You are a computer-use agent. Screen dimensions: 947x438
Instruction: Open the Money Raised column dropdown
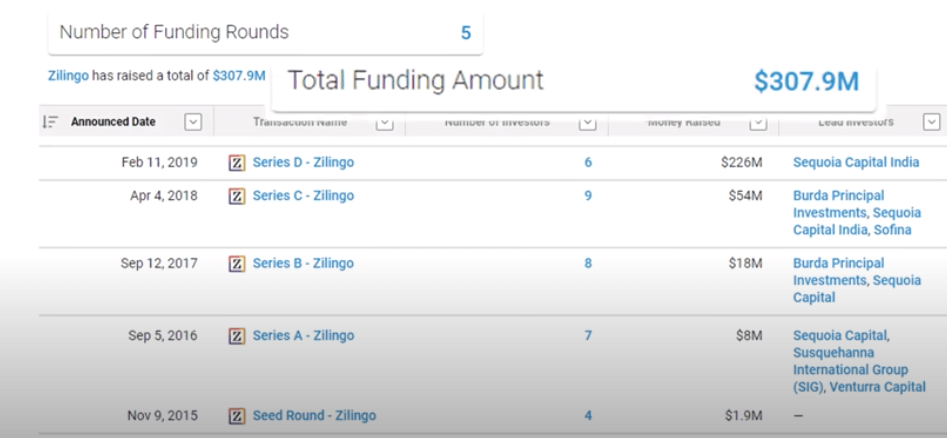point(758,124)
